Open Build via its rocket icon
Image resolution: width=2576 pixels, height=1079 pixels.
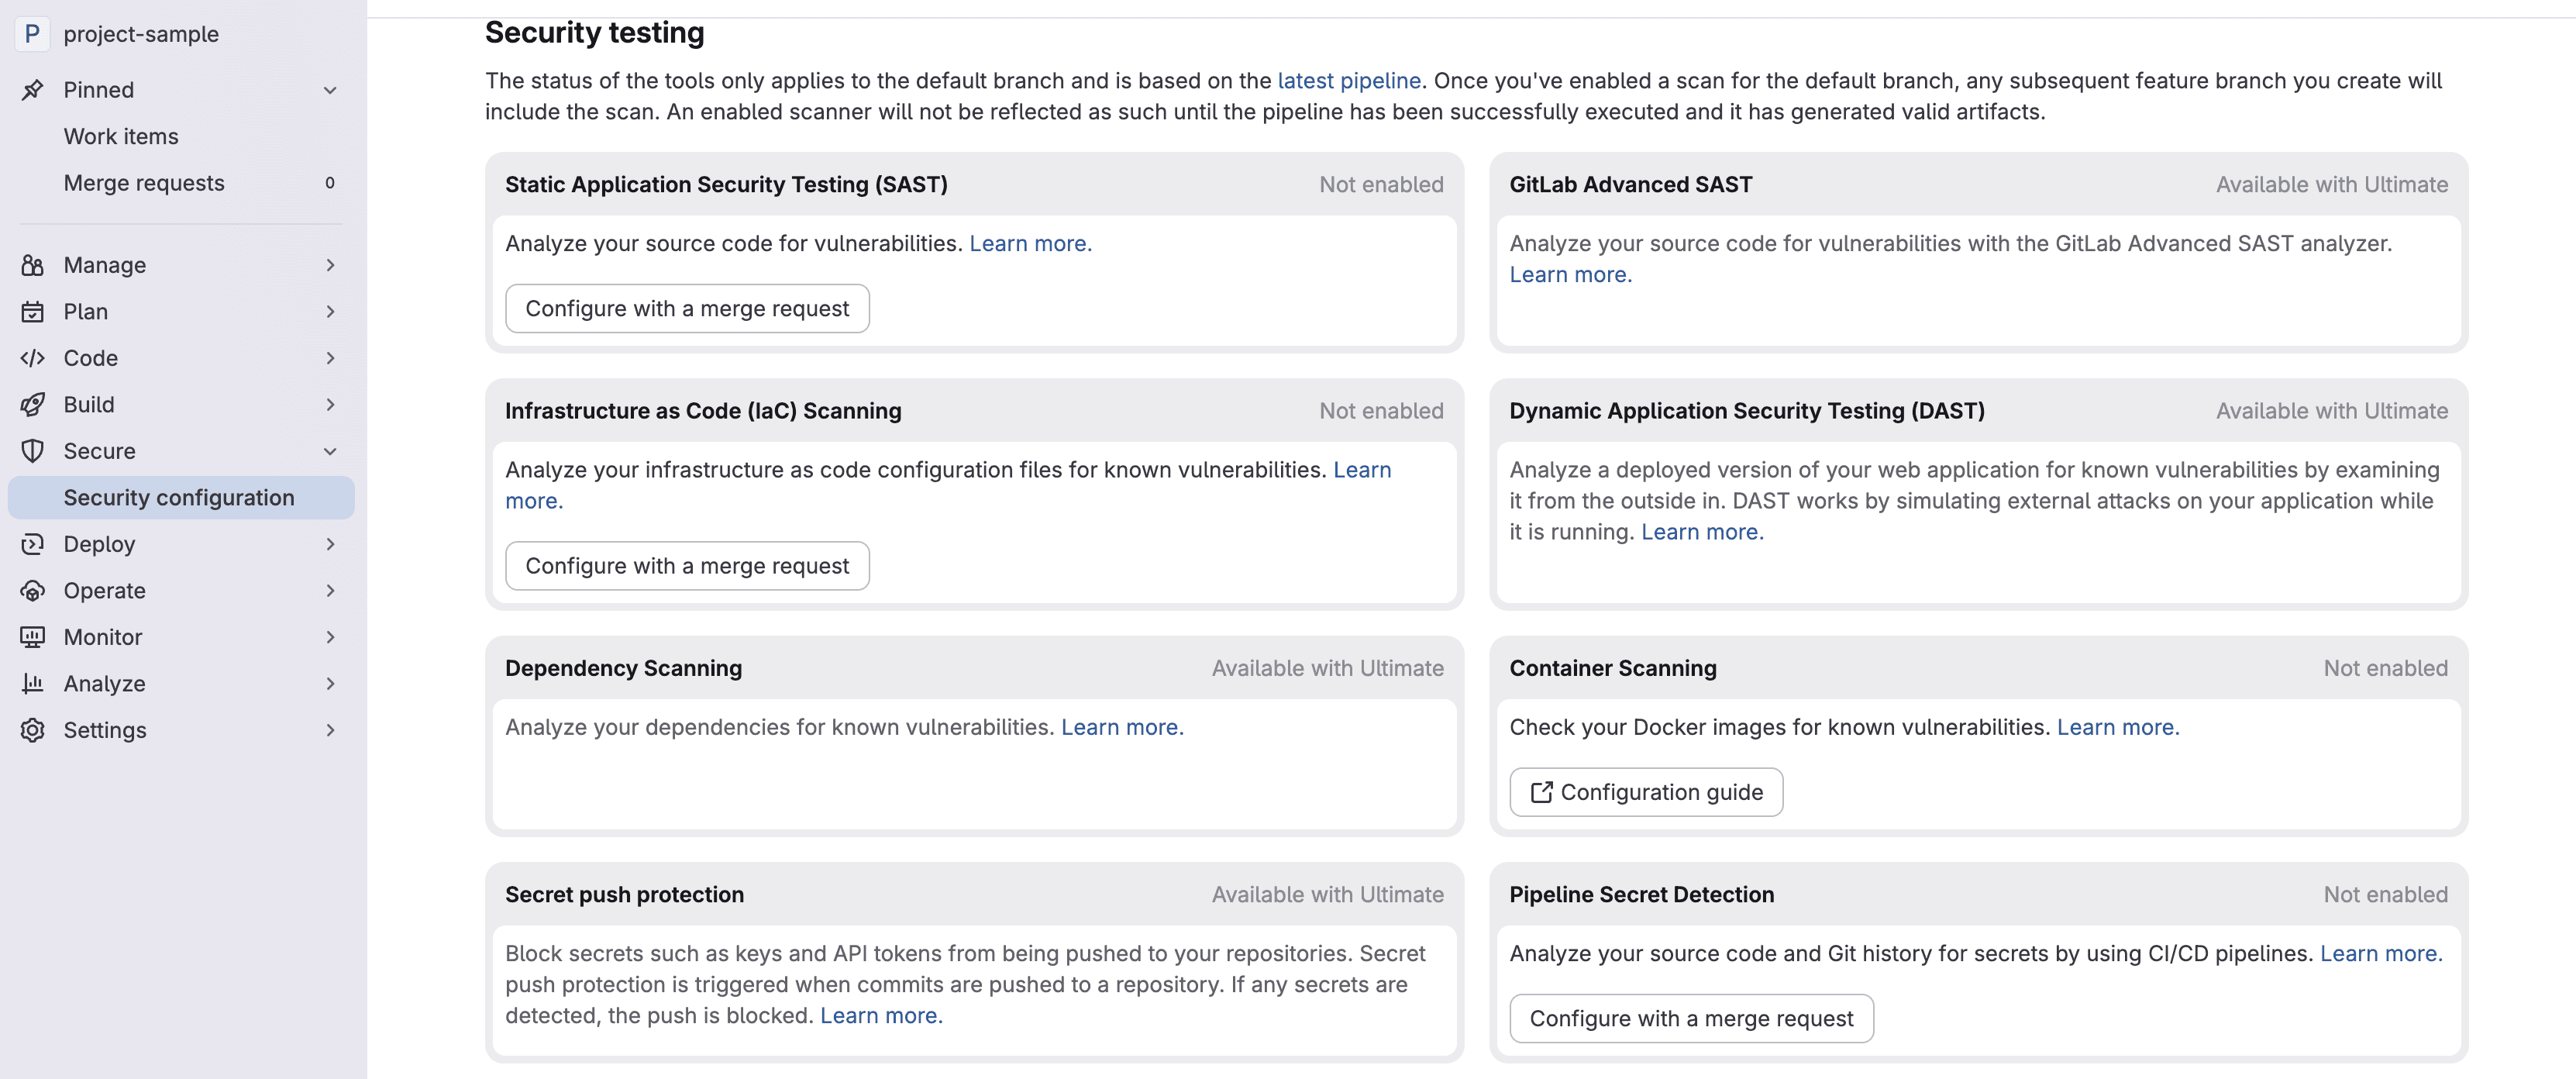tap(33, 404)
